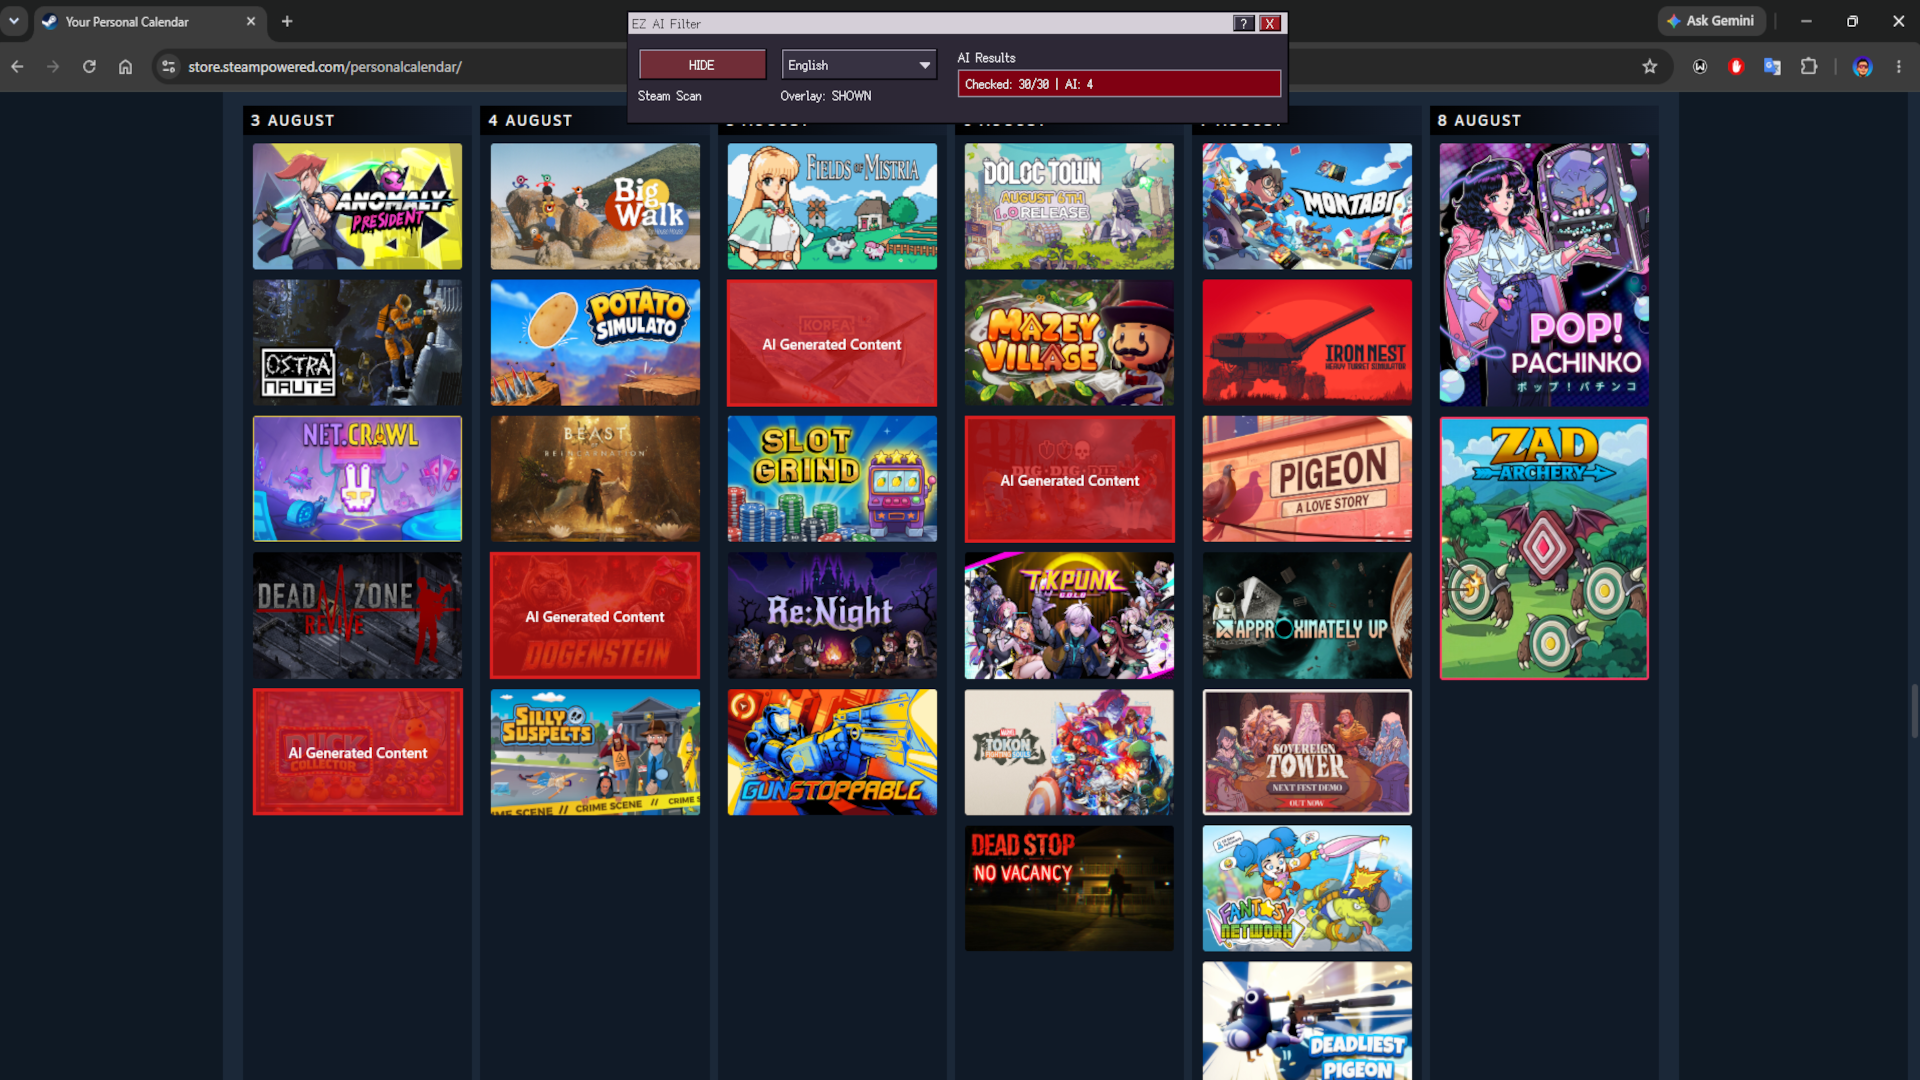Open the red stop-hand ad blocker extension
The width and height of the screenshot is (1920, 1080).
pyautogui.click(x=1736, y=67)
